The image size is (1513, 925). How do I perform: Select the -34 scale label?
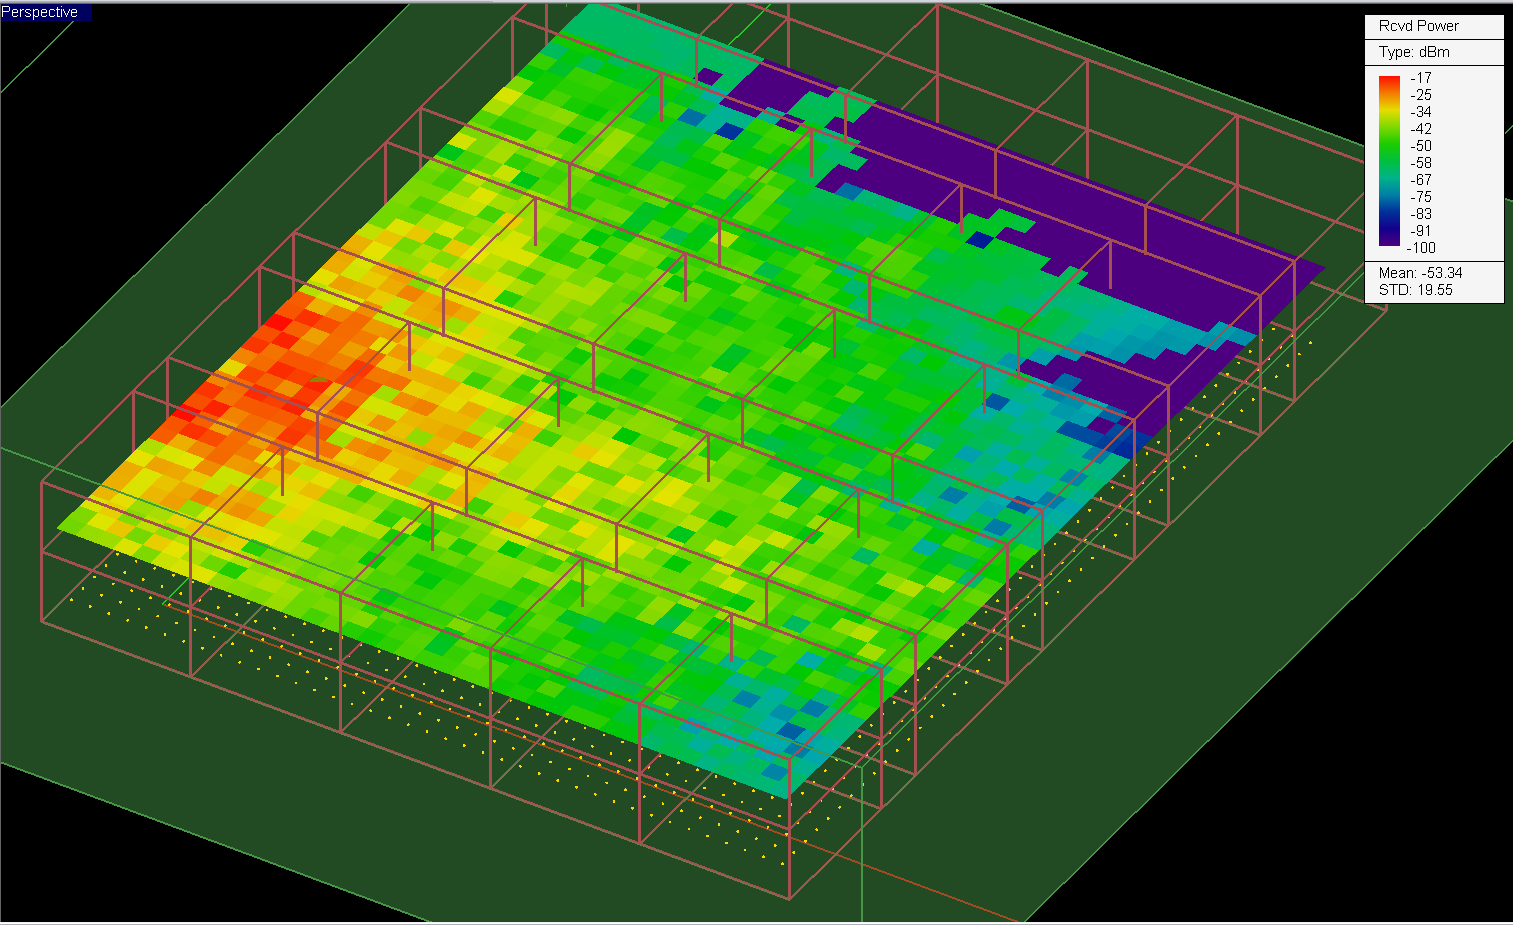pyautogui.click(x=1420, y=112)
